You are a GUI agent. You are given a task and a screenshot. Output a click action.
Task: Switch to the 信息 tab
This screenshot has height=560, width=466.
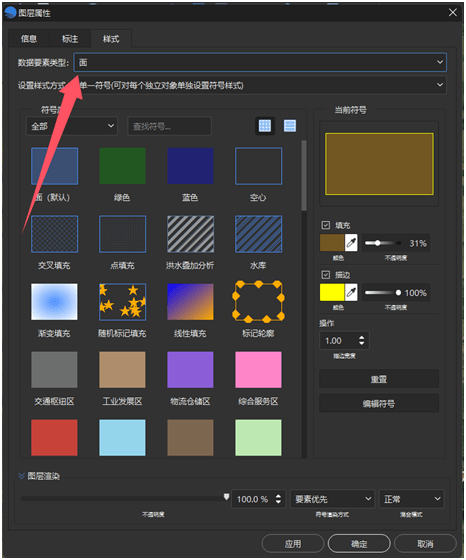point(29,39)
